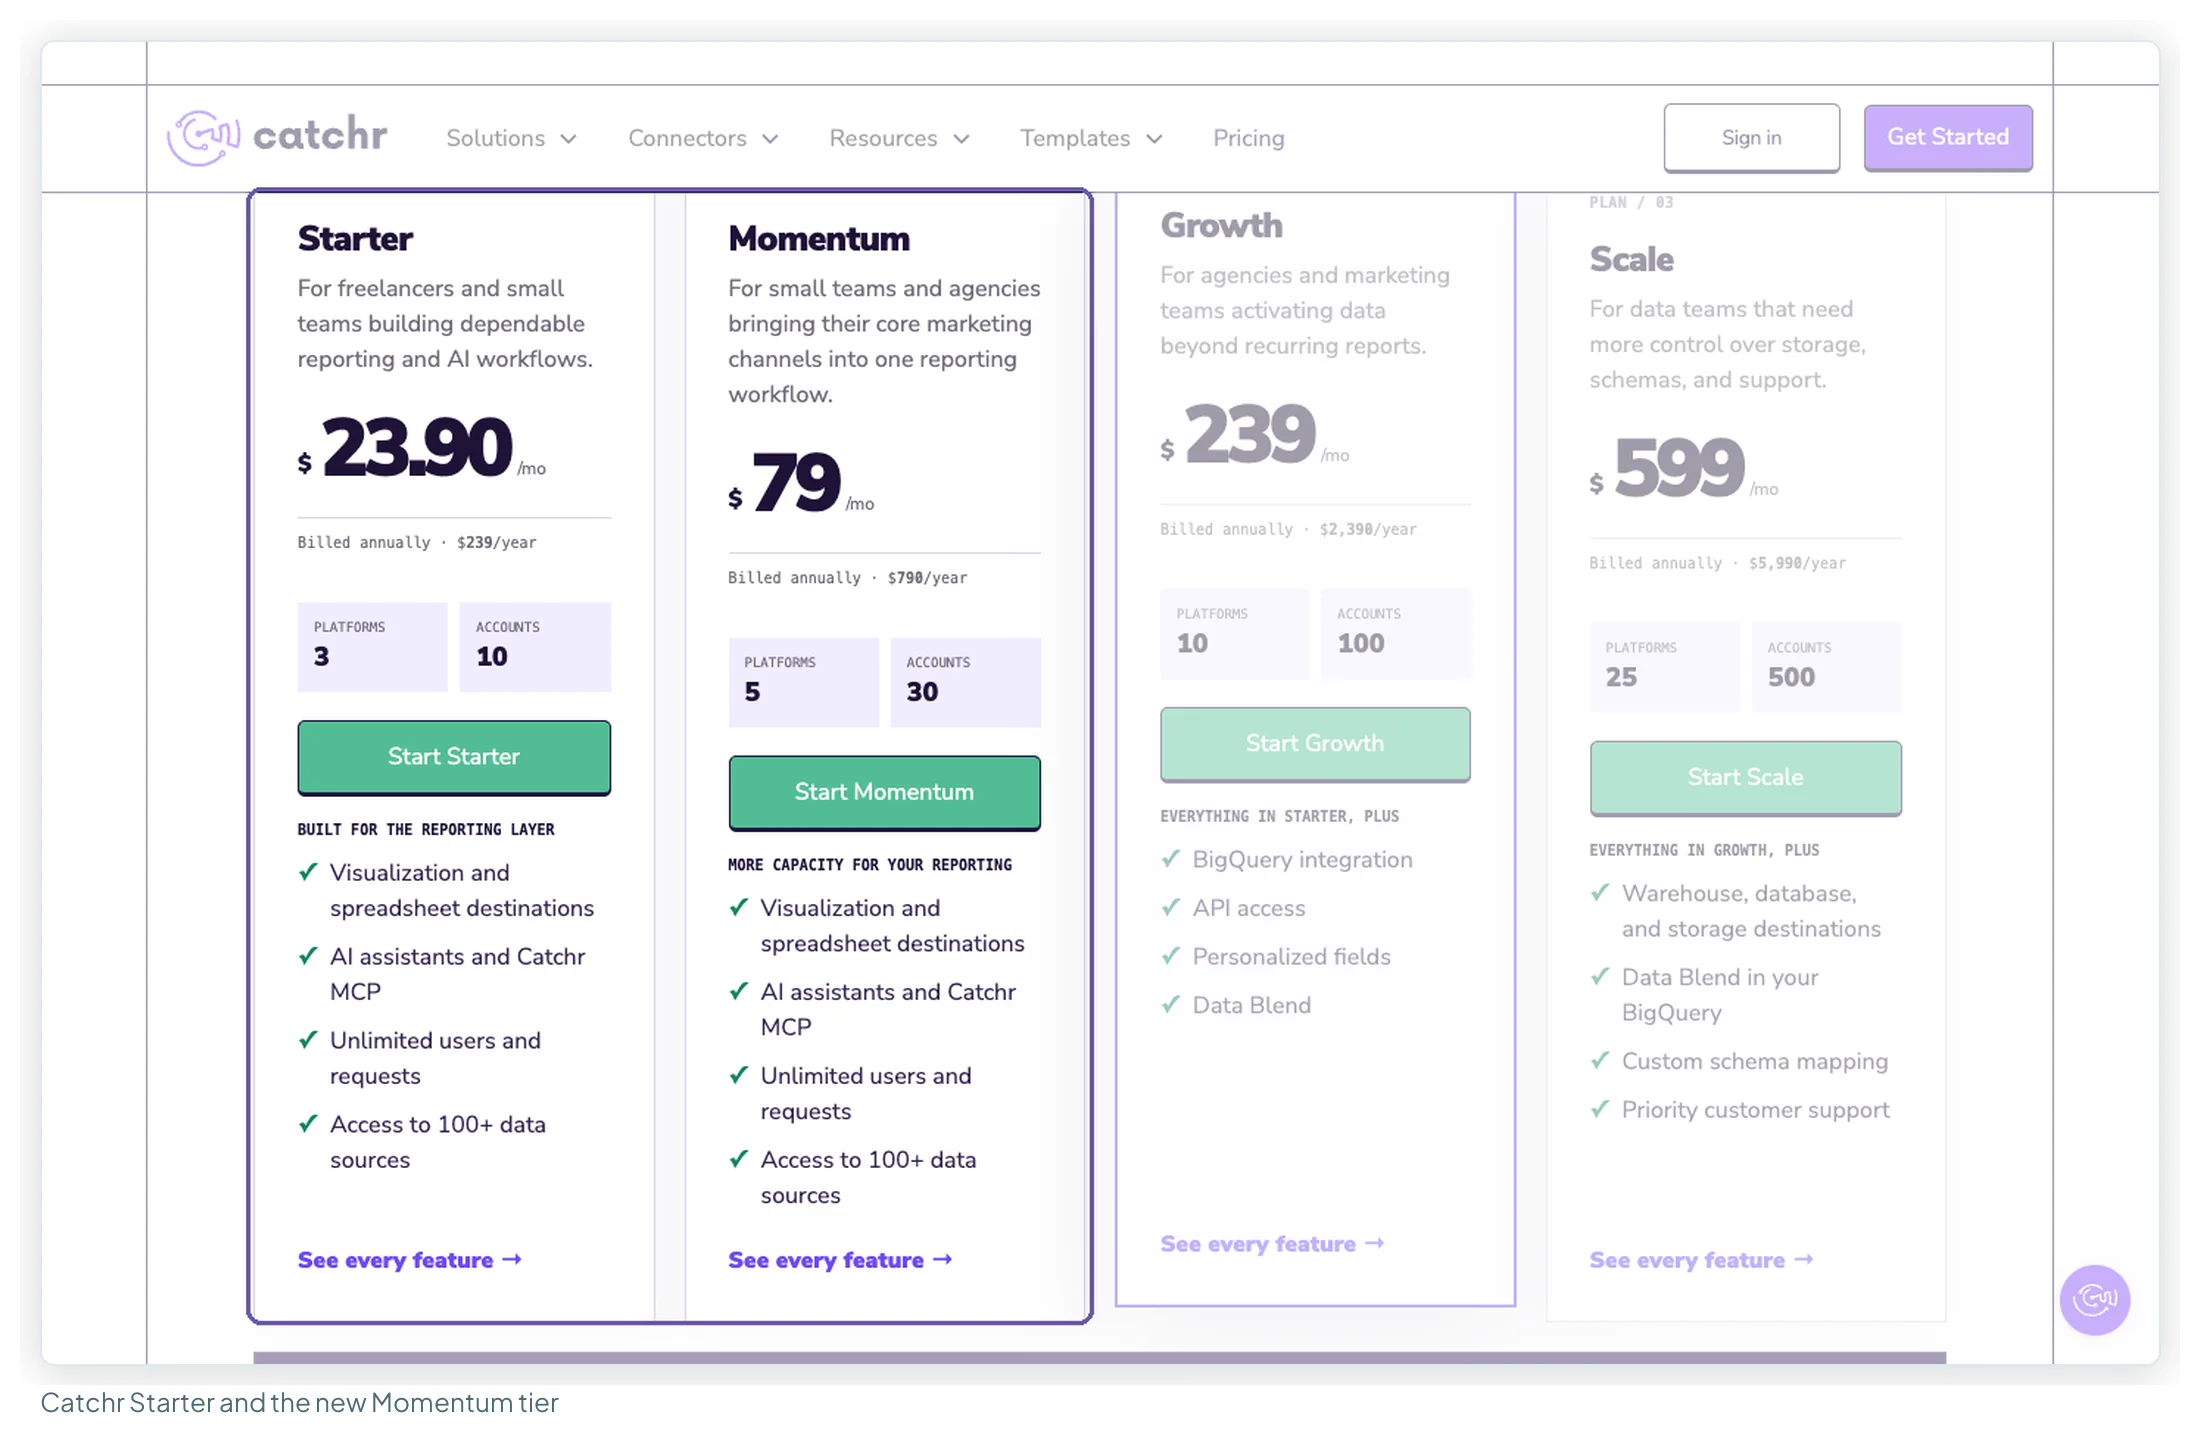Go to the Pricing page
Screen dimensions: 2200x1439
(x=1248, y=138)
